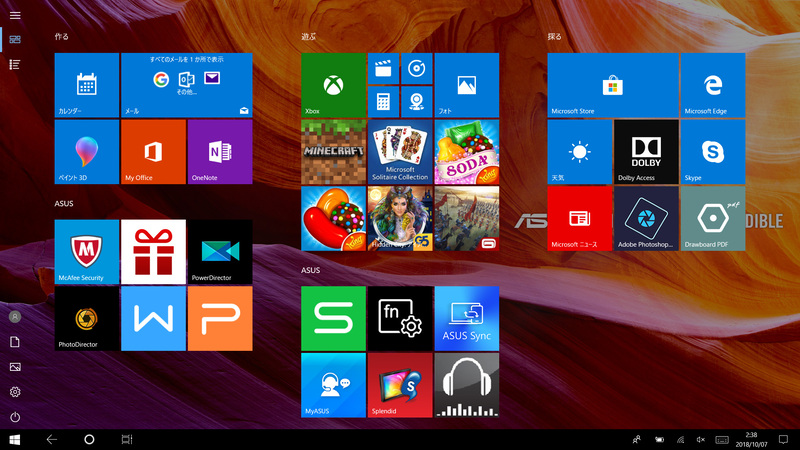This screenshot has width=800, height=450.
Task: Open the Calendar tile
Action: (x=87, y=85)
